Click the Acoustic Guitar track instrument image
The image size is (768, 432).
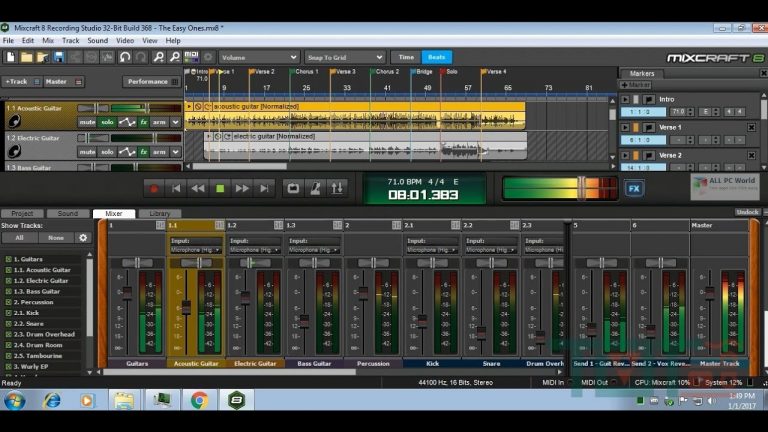pos(15,121)
